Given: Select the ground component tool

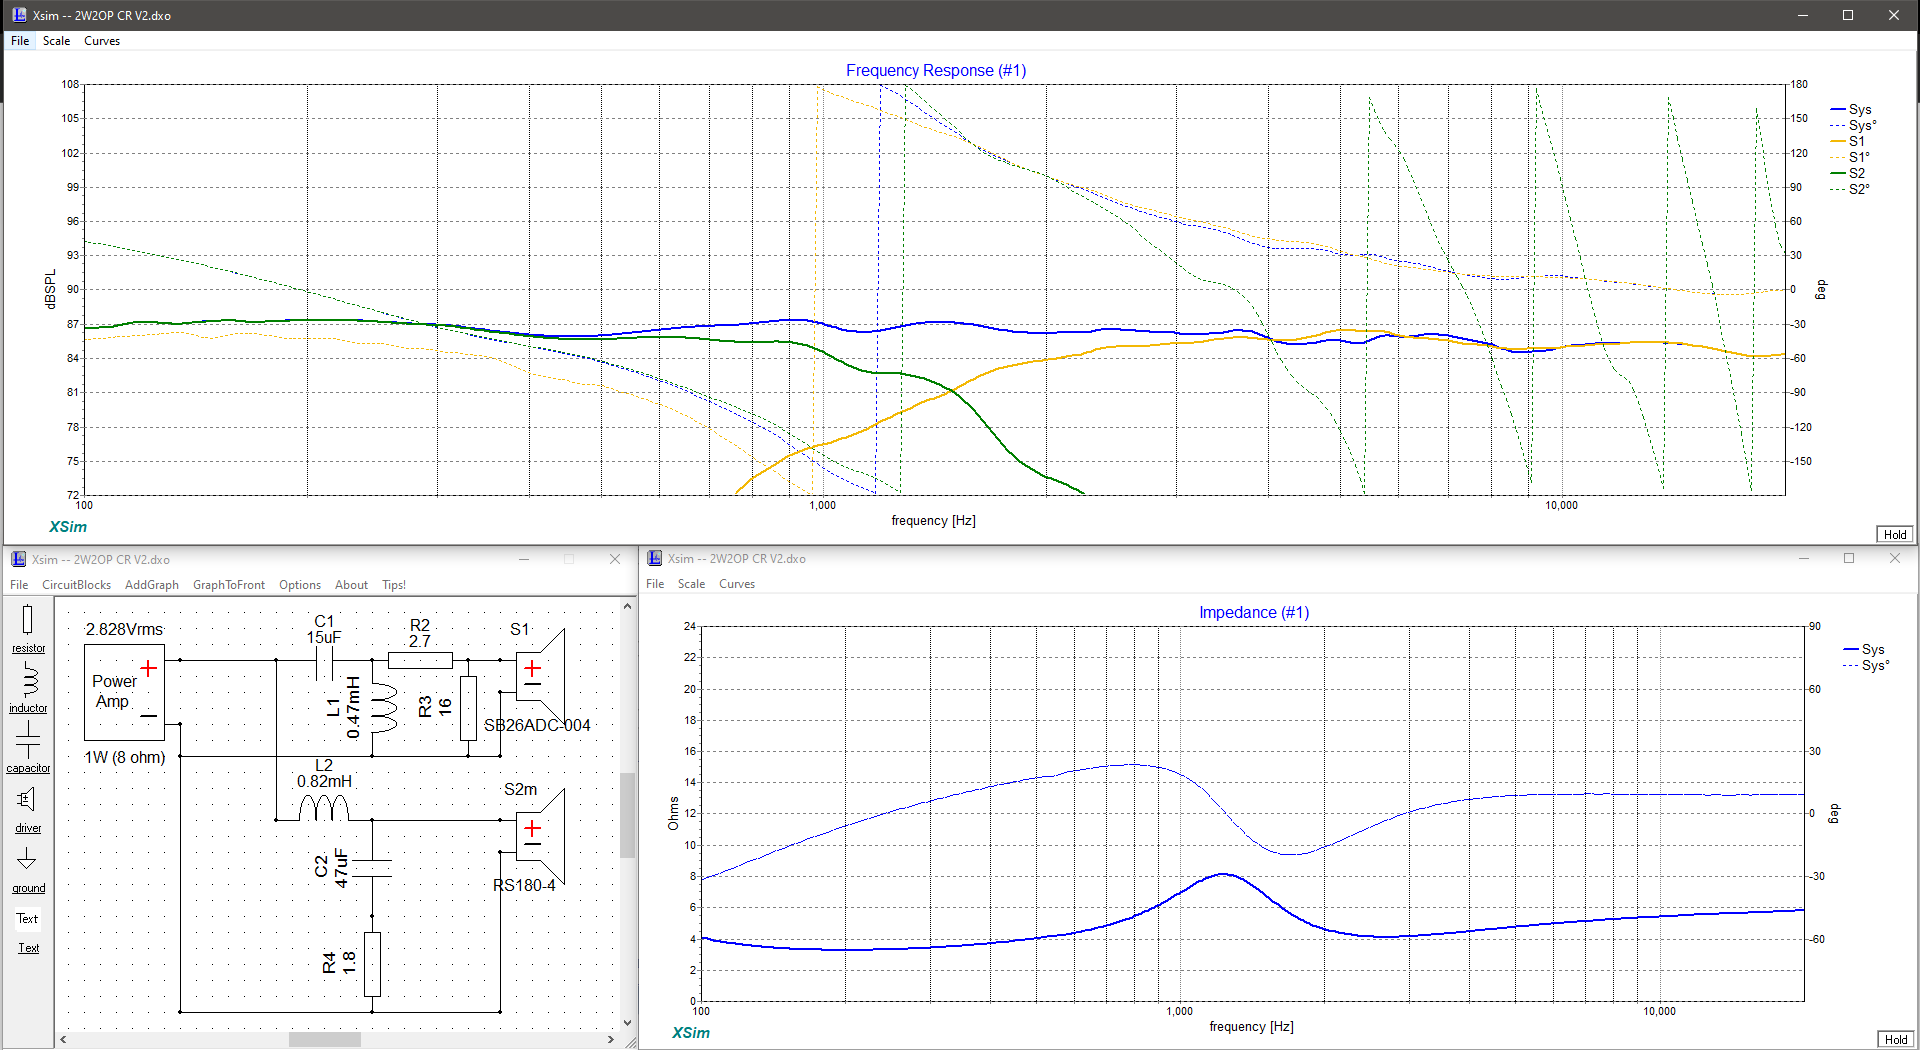Looking at the screenshot, I should coord(28,868).
